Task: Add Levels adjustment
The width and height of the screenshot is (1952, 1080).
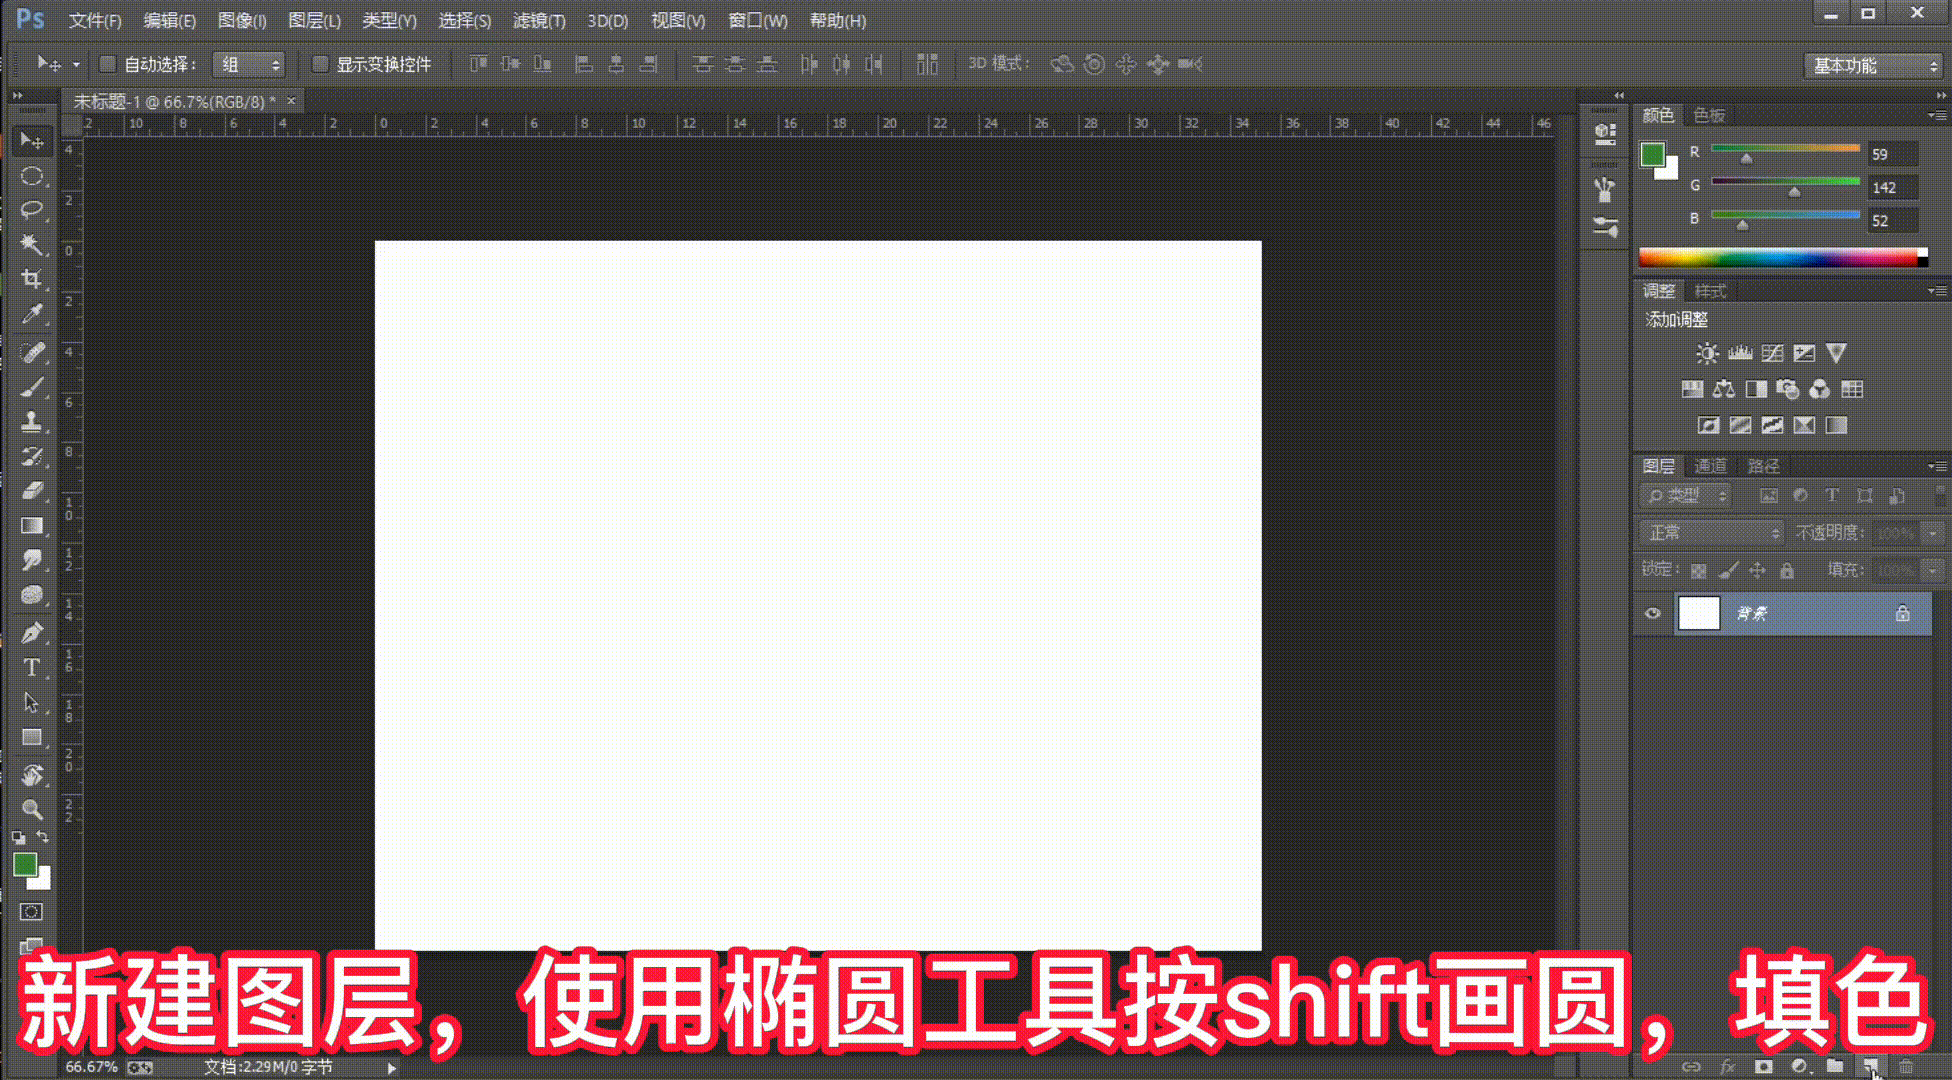Action: click(x=1740, y=353)
